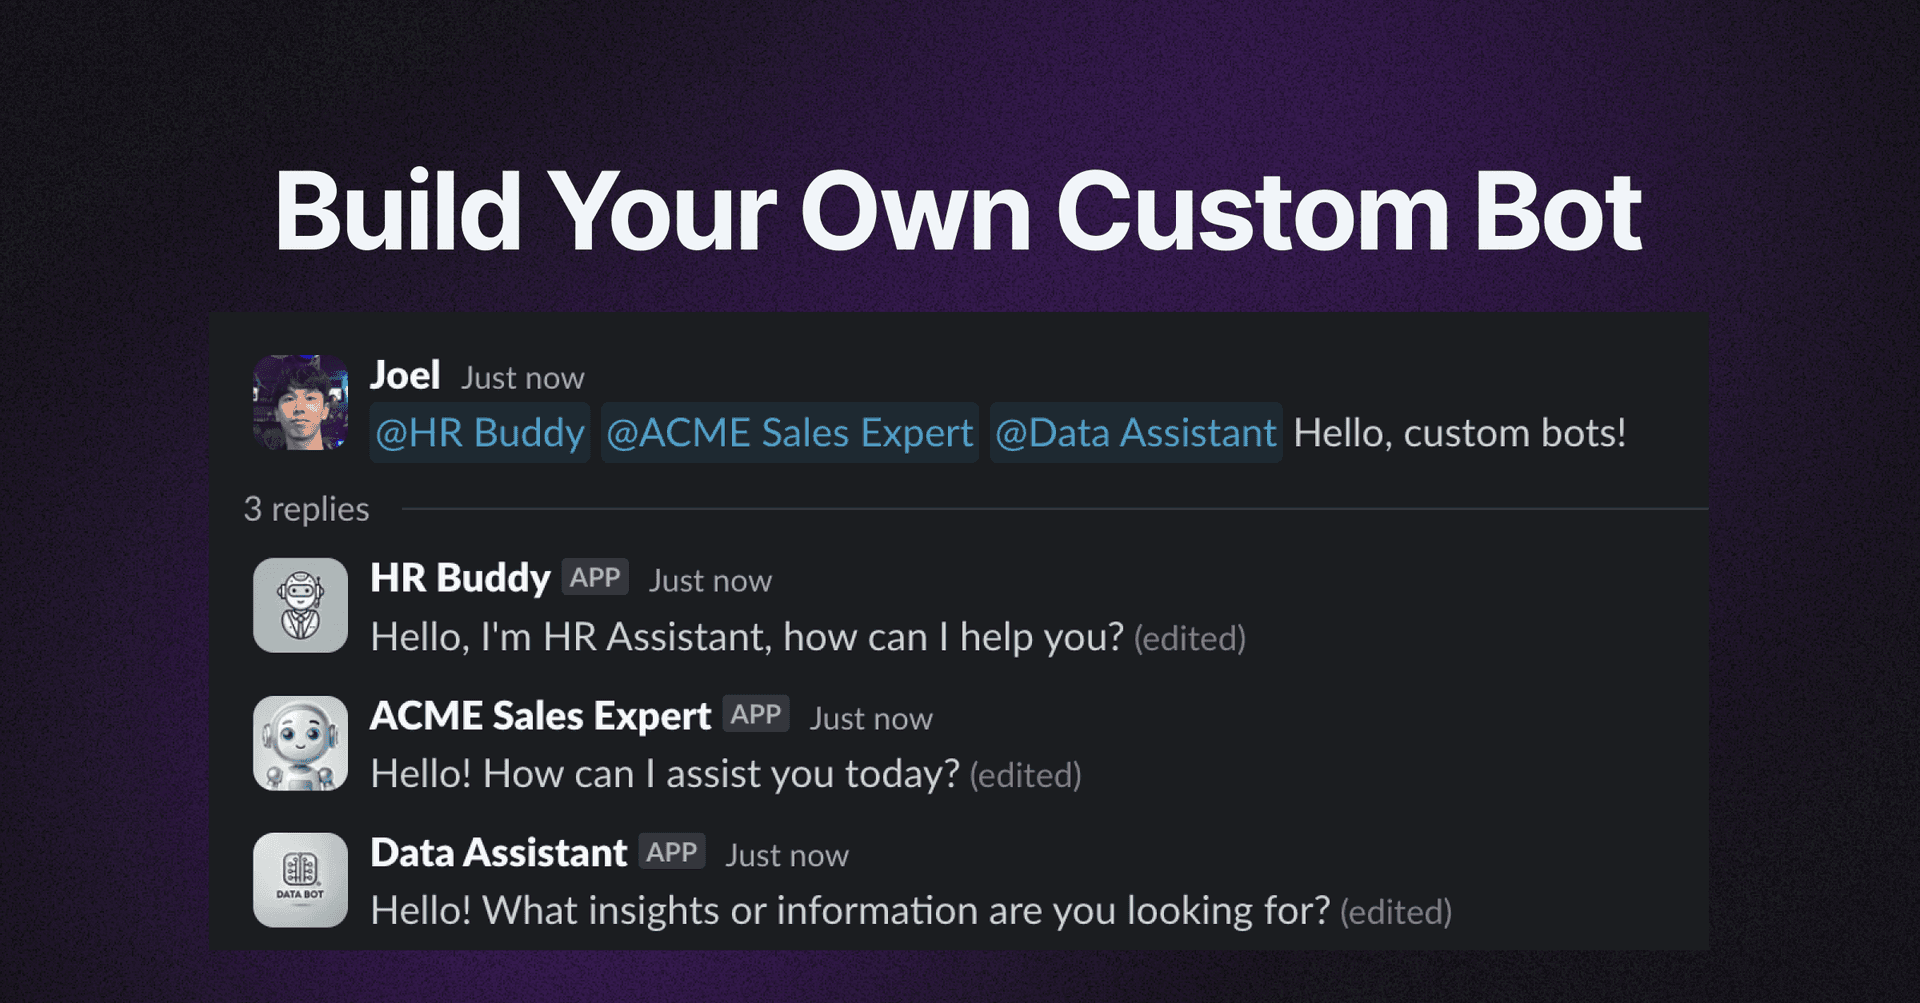Select the Data Assistant DATA BOT avatar
Viewport: 1920px width, 1003px height.
pos(299,879)
